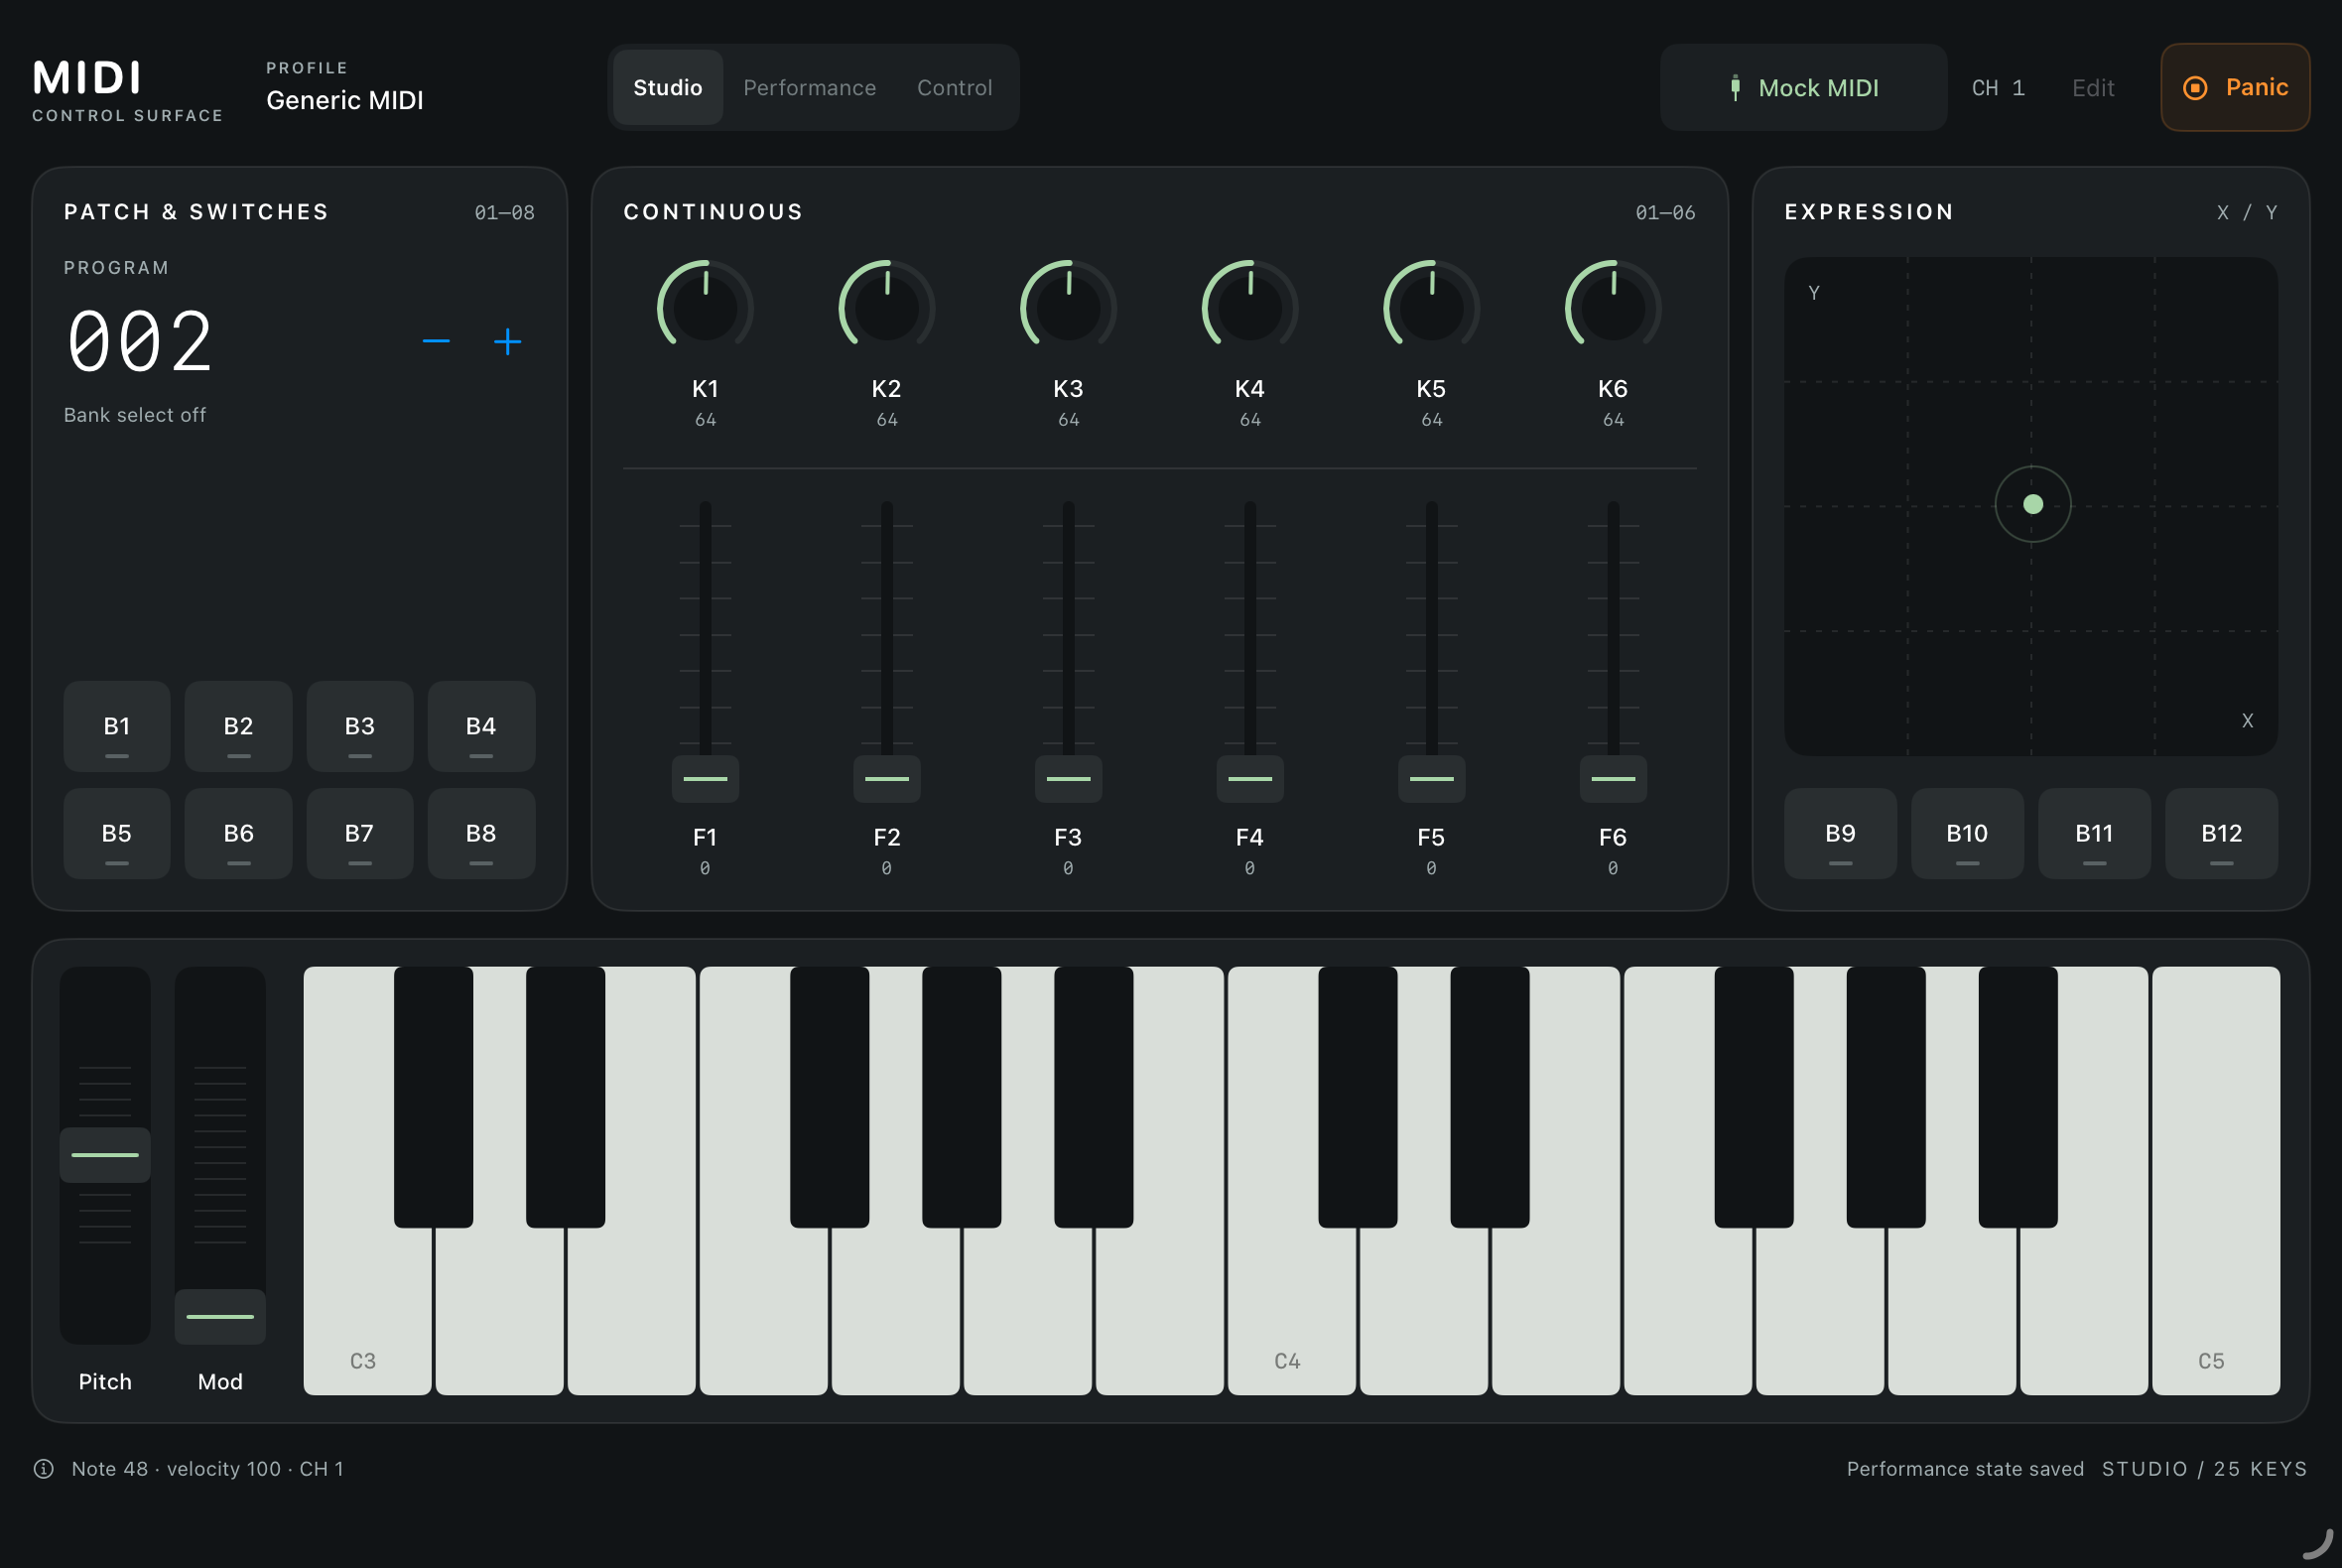Click the Pitch wheel handle
2342x1568 pixels.
pyautogui.click(x=105, y=1155)
